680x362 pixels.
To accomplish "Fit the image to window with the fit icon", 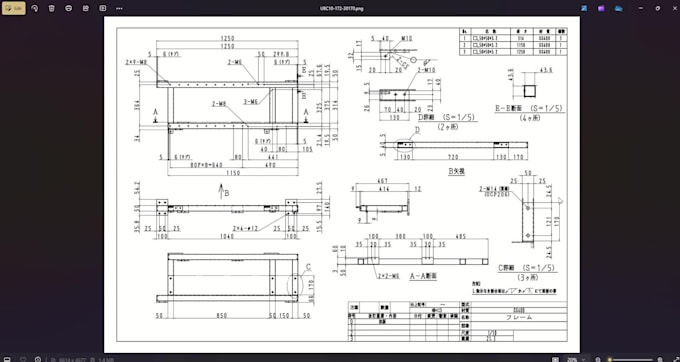I will 555,359.
